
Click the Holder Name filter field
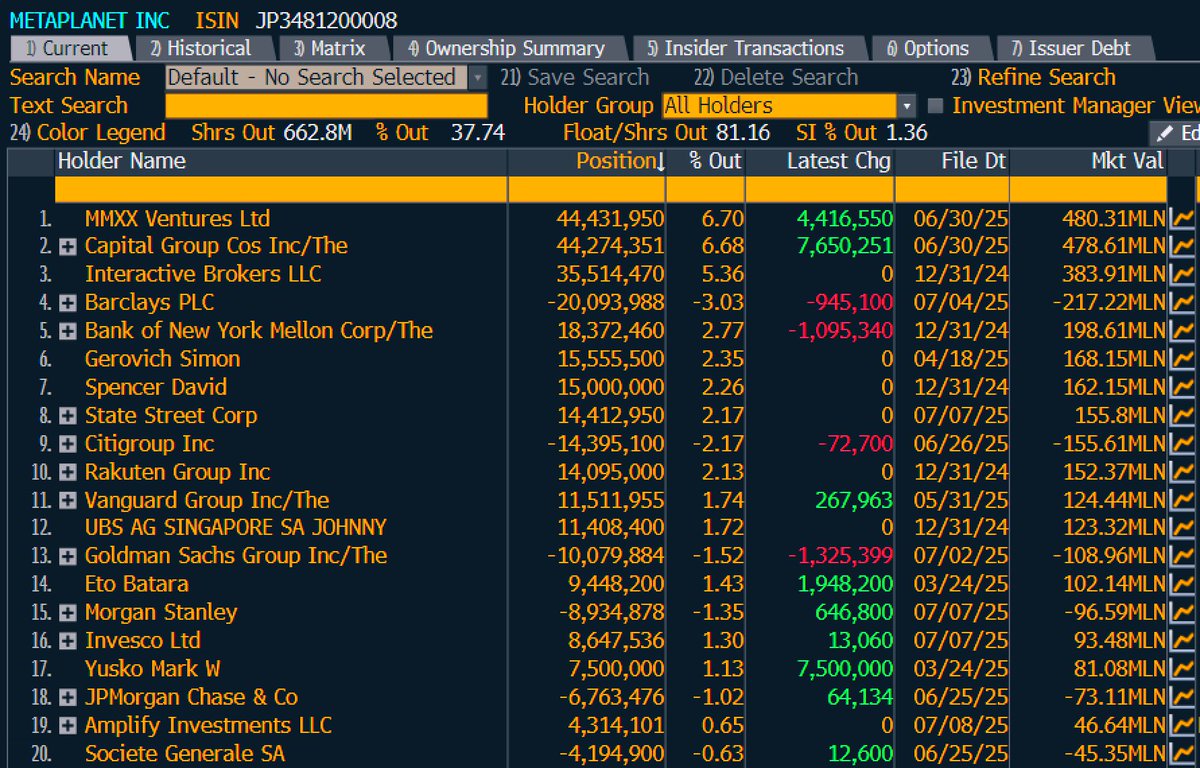click(x=281, y=189)
